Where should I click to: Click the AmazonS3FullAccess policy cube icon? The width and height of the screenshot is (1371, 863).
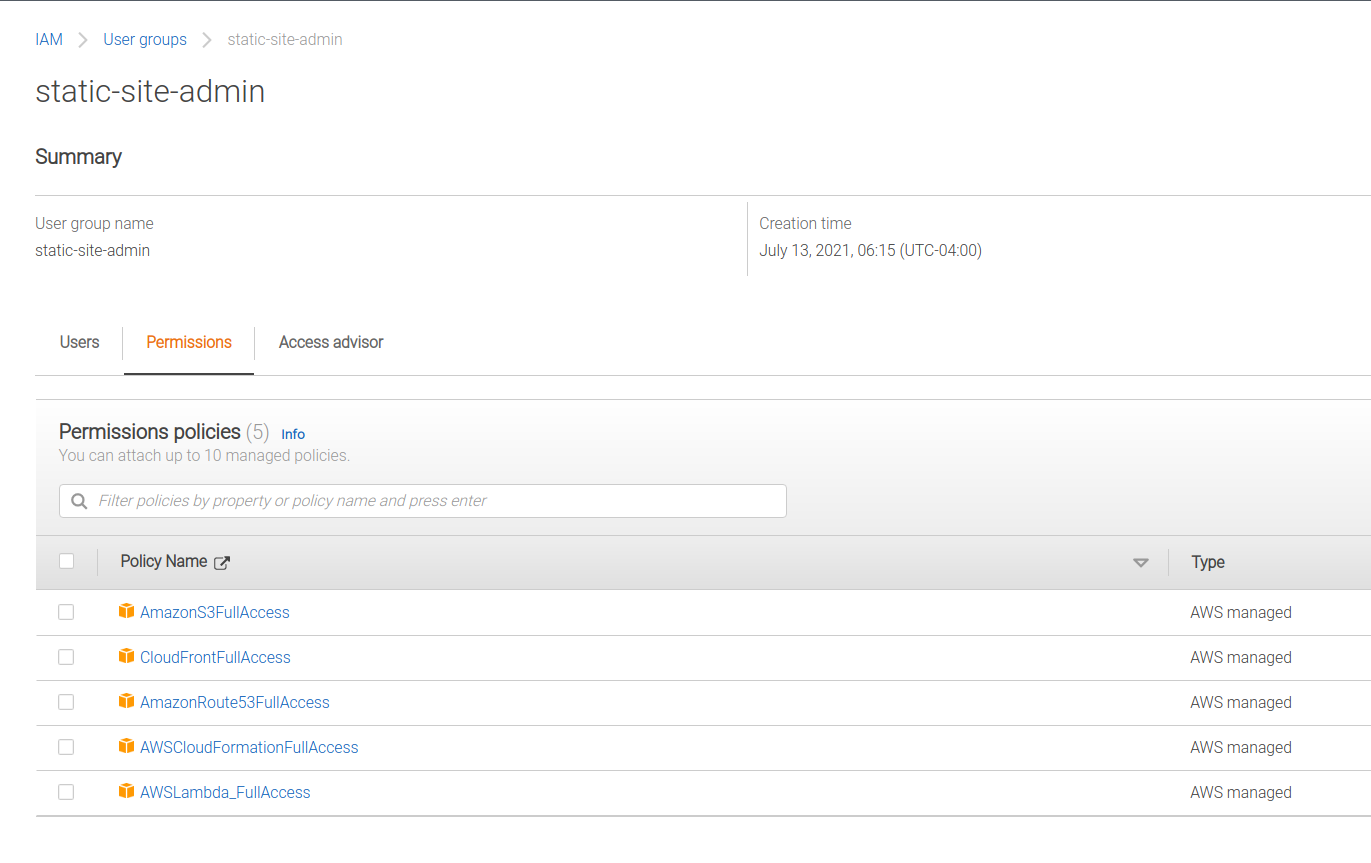(x=126, y=611)
